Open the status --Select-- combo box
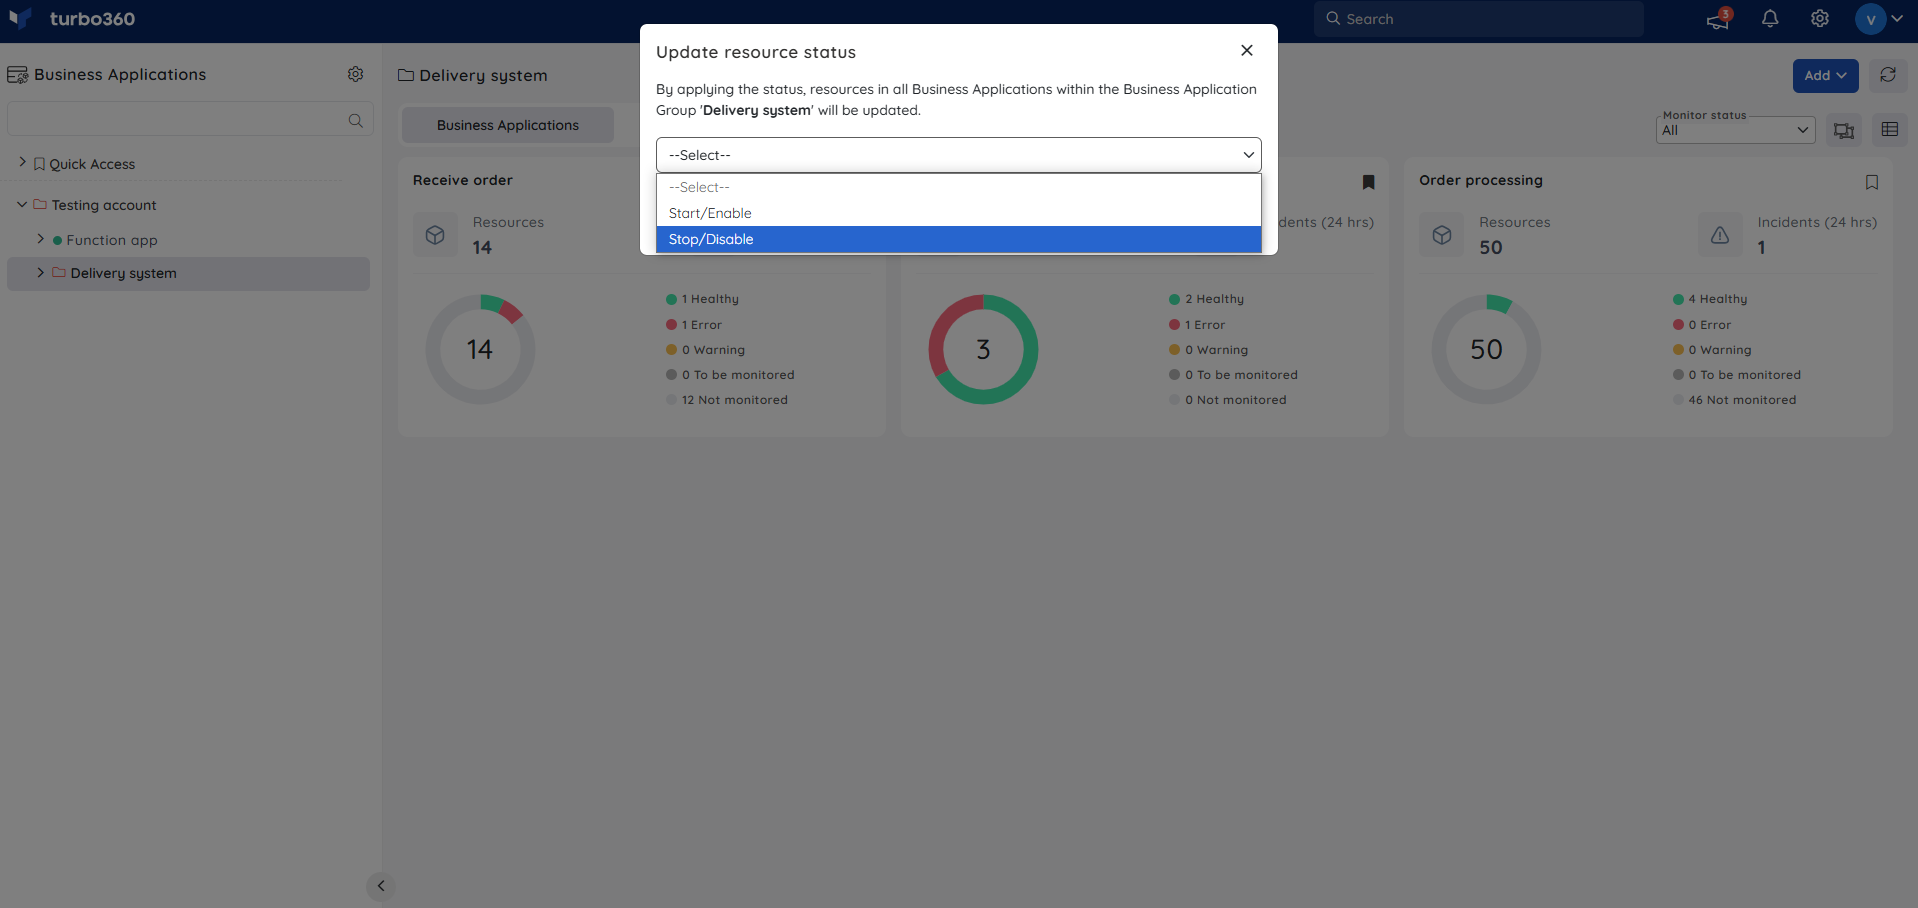 tap(959, 155)
